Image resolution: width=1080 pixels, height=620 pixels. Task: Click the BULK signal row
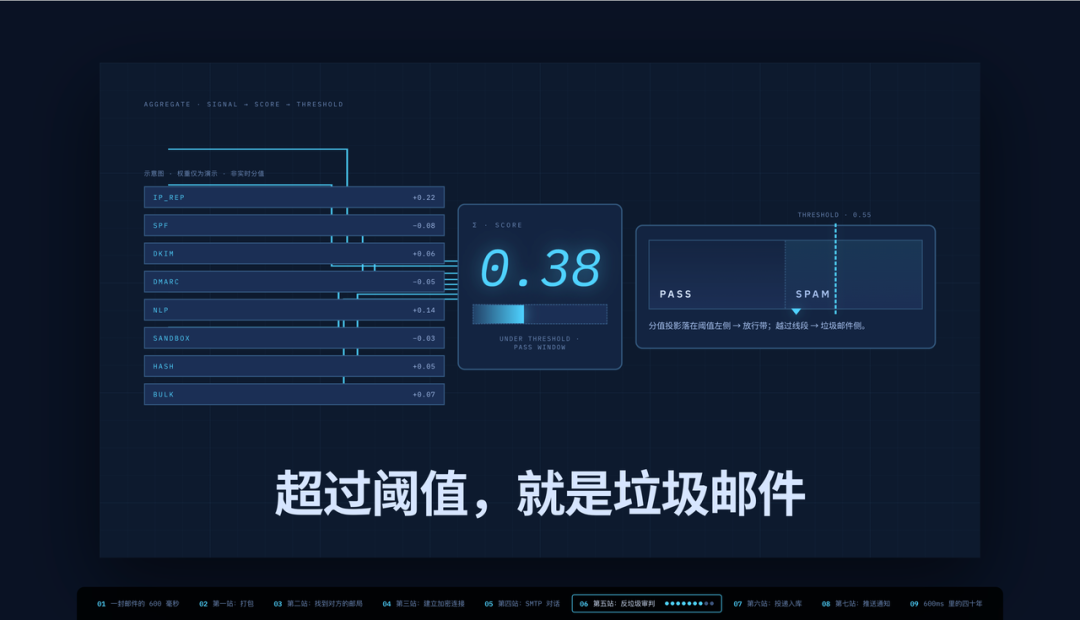(x=294, y=395)
